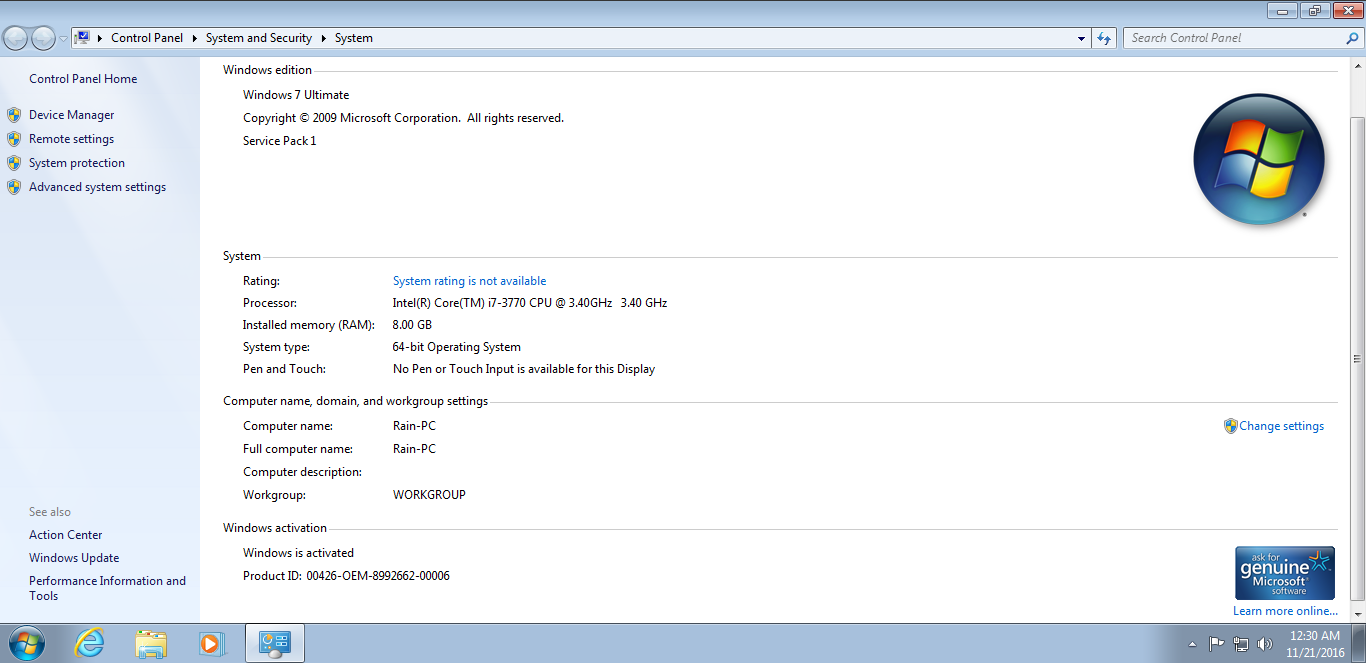Click the computer icon in address bar
Image resolution: width=1366 pixels, height=663 pixels.
[x=83, y=38]
